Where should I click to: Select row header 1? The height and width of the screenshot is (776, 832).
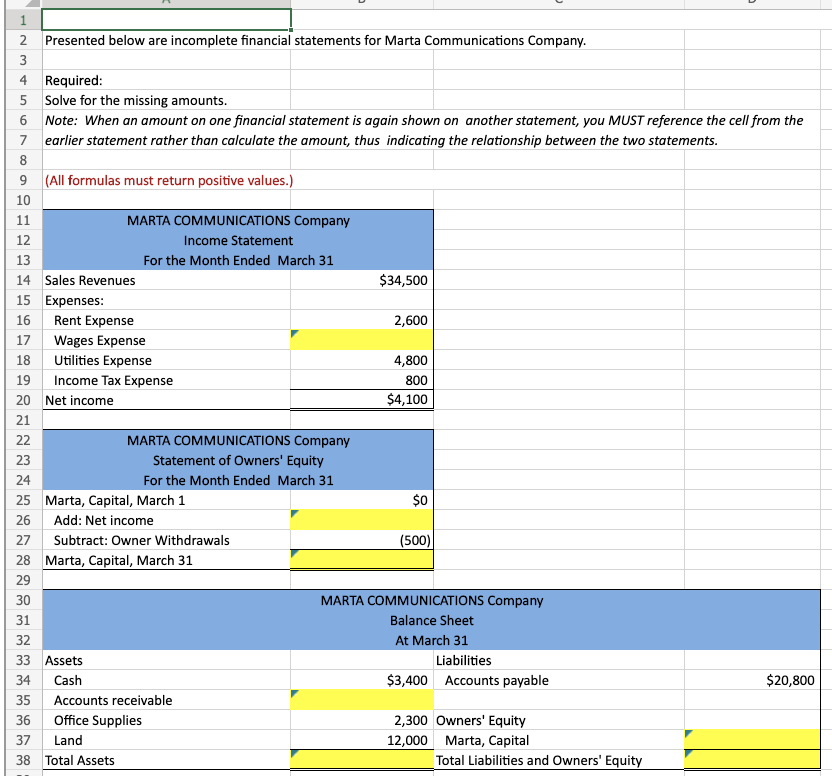coord(23,20)
